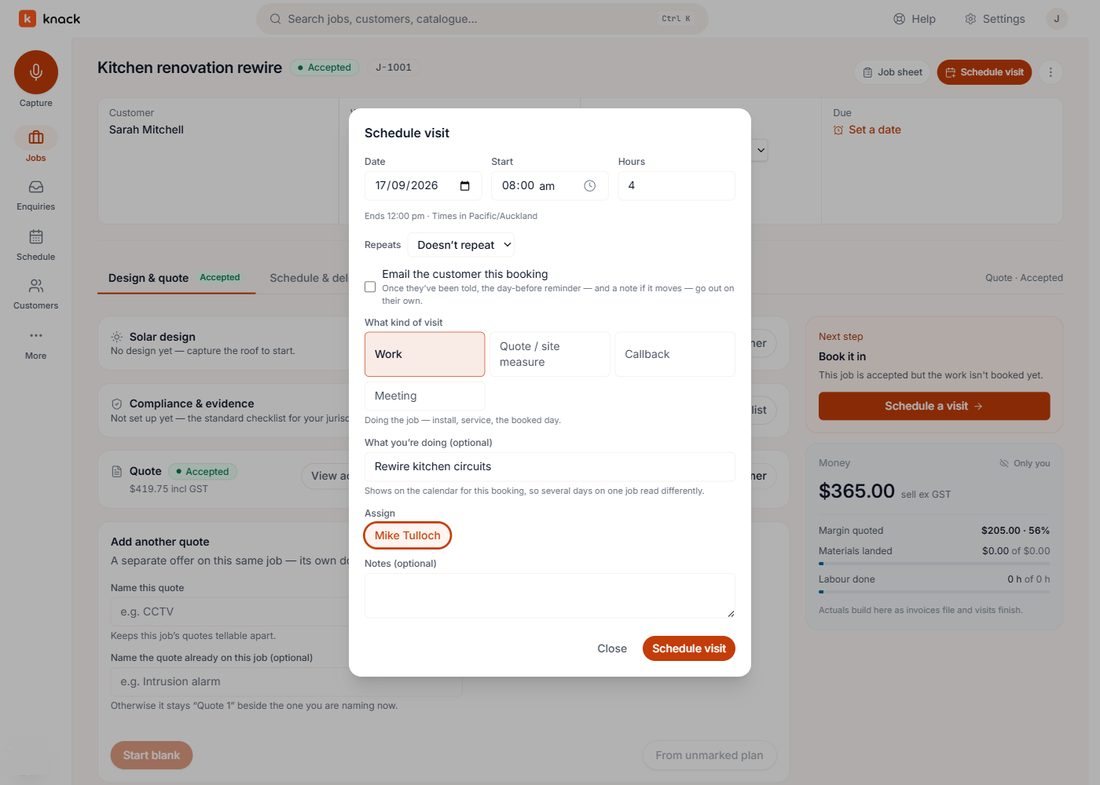Screen dimensions: 1100x785
Task: Open the Schedule calendar icon in sidebar
Action: (36, 236)
